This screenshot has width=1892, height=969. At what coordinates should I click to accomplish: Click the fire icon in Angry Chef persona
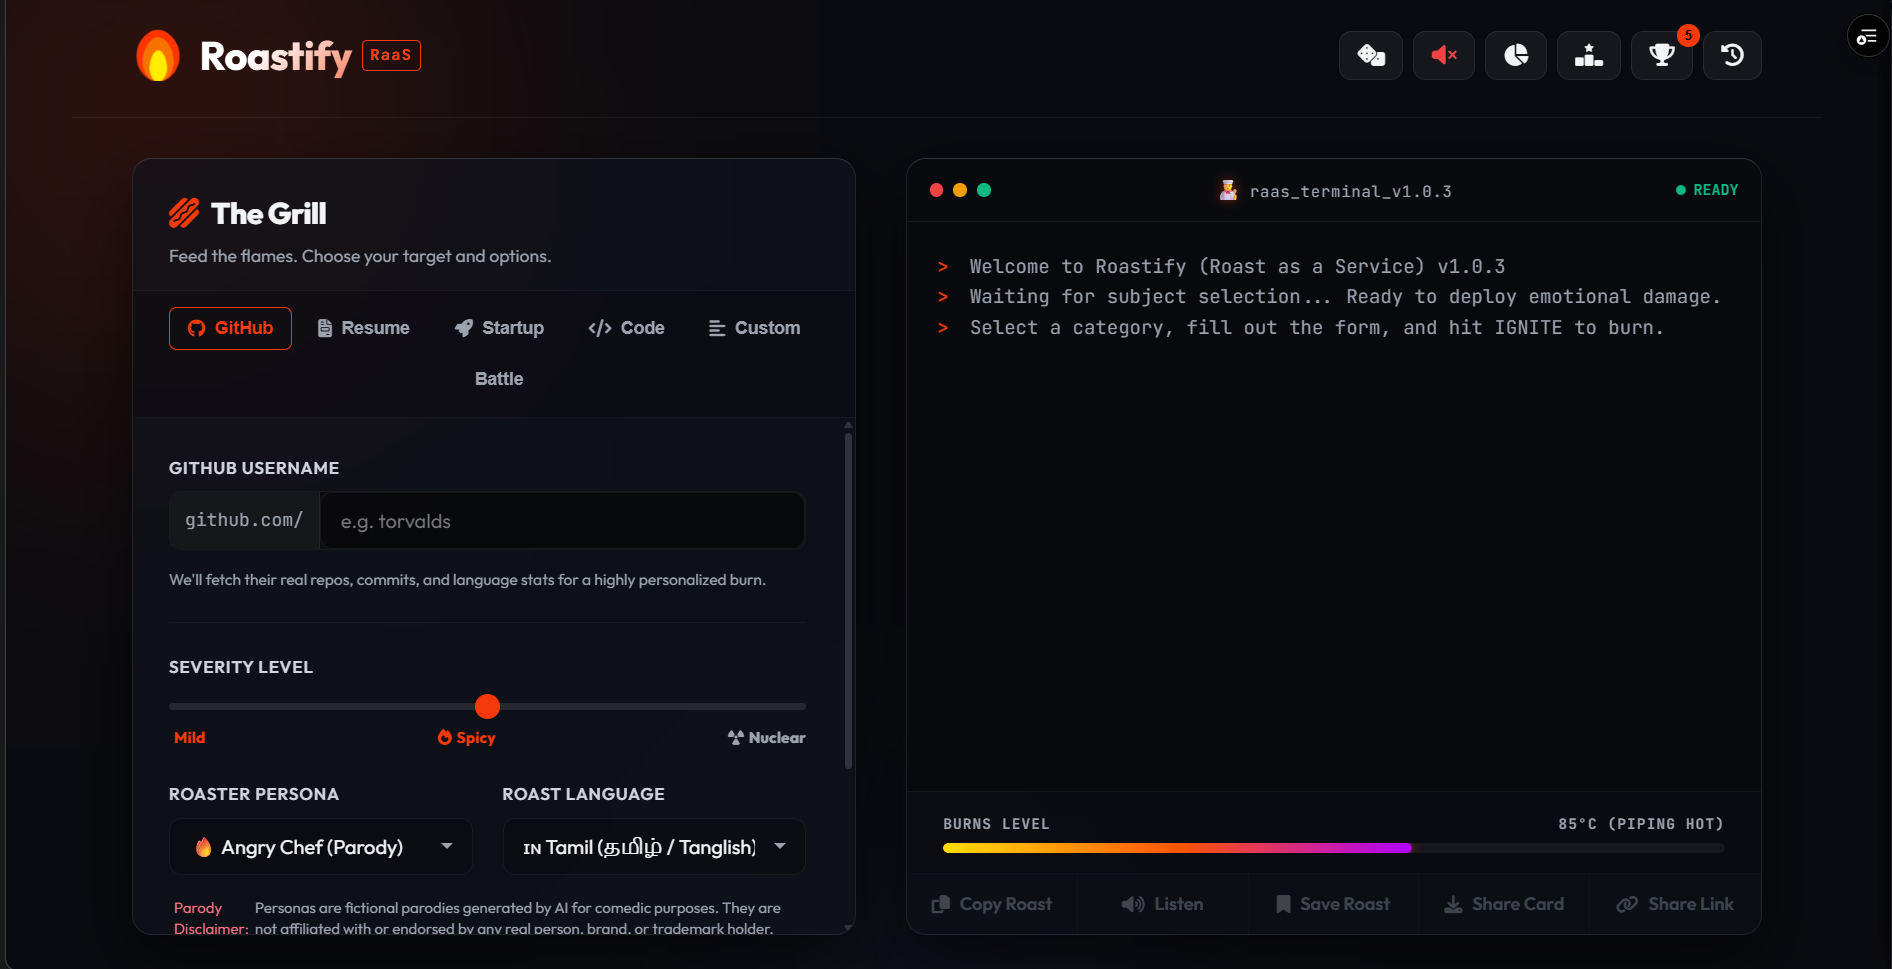pos(203,847)
